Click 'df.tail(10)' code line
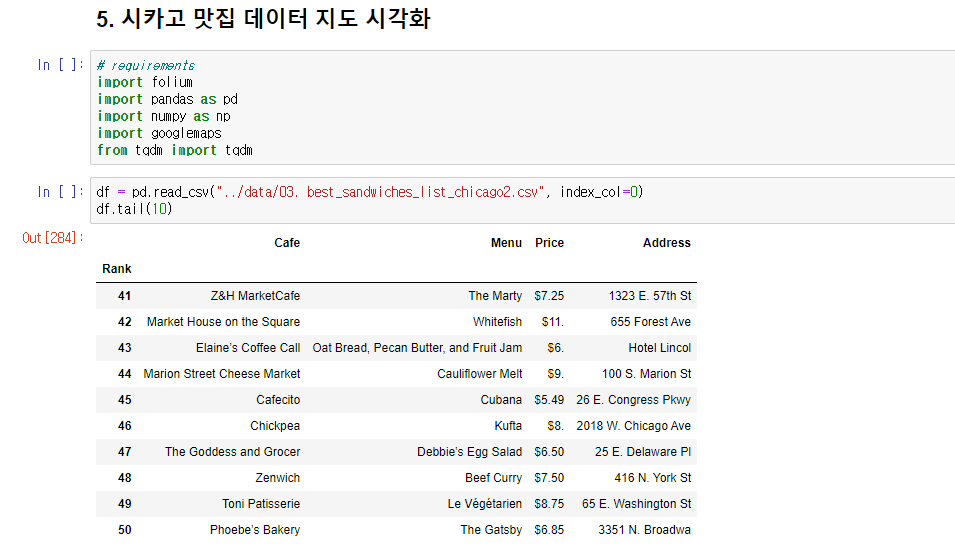 (134, 209)
